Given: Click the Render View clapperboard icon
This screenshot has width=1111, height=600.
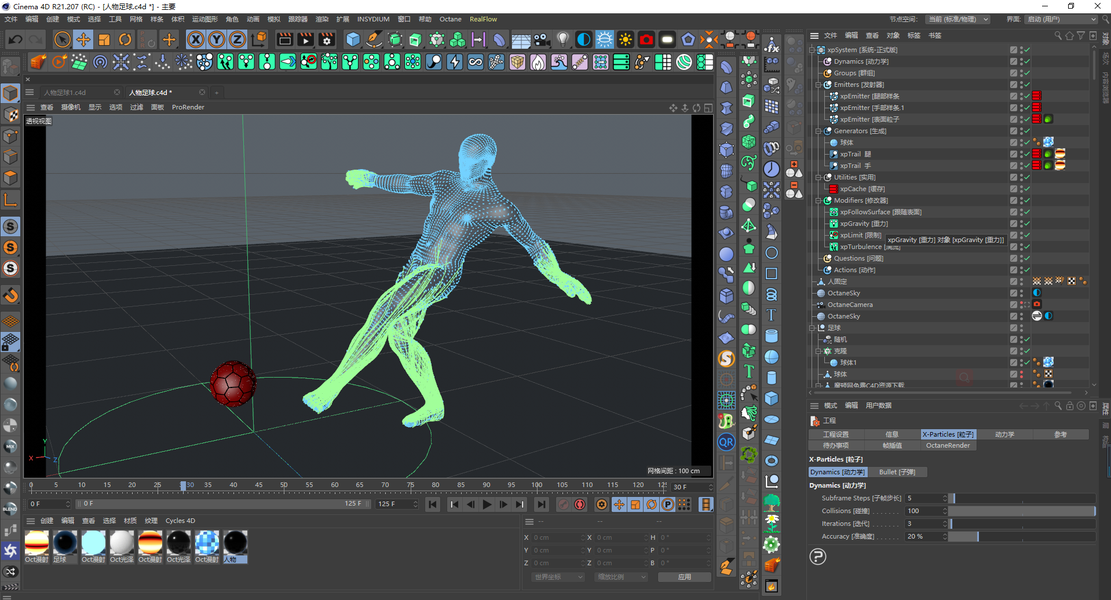Looking at the screenshot, I should (x=285, y=40).
